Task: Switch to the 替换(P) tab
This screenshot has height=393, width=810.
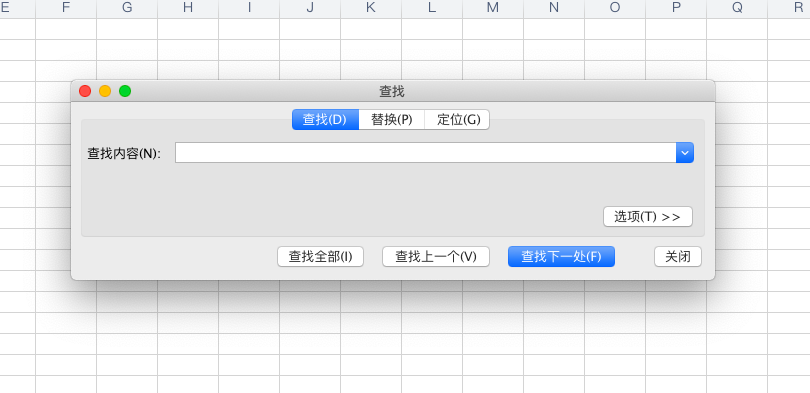Action: click(392, 120)
